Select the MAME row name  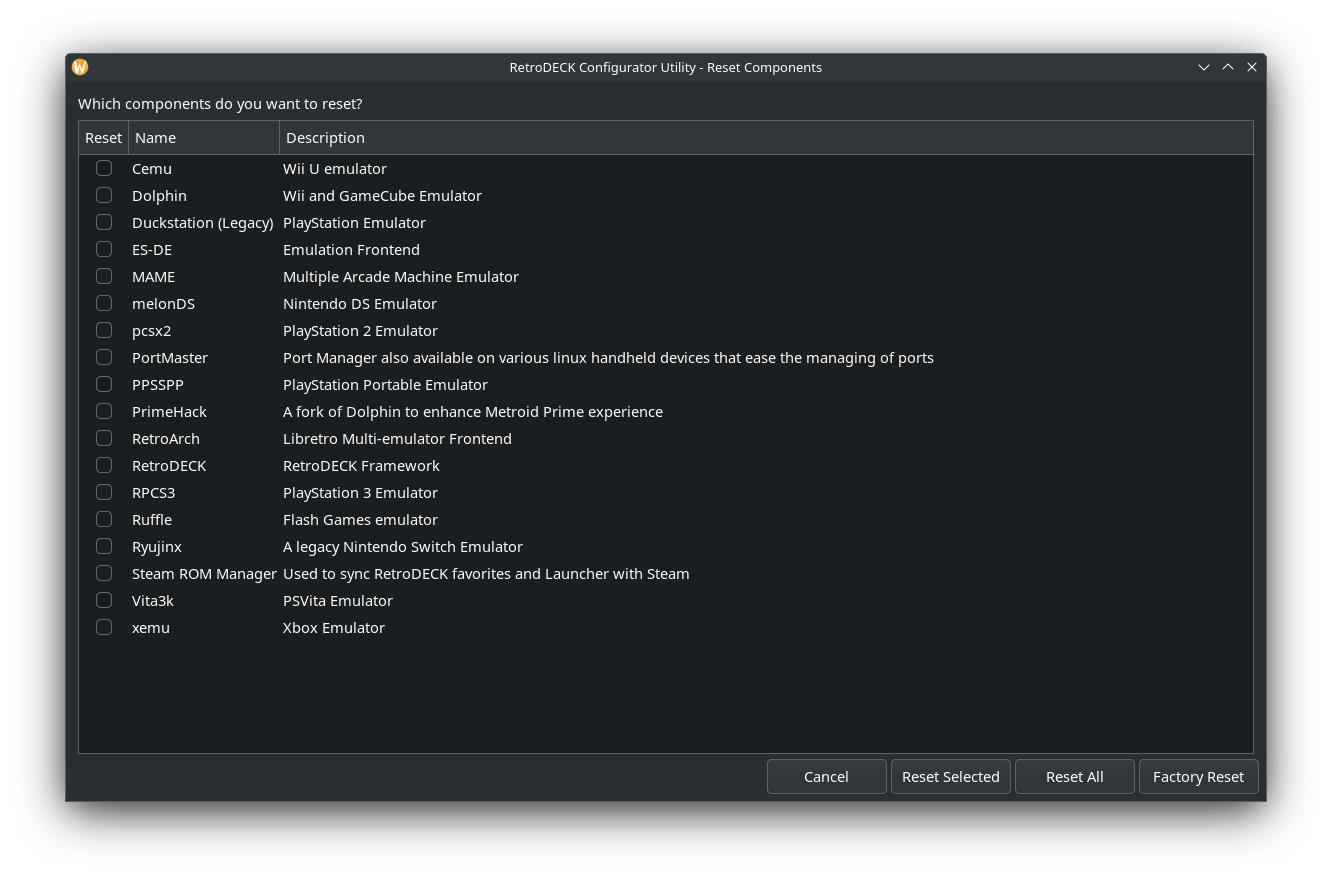pos(154,277)
